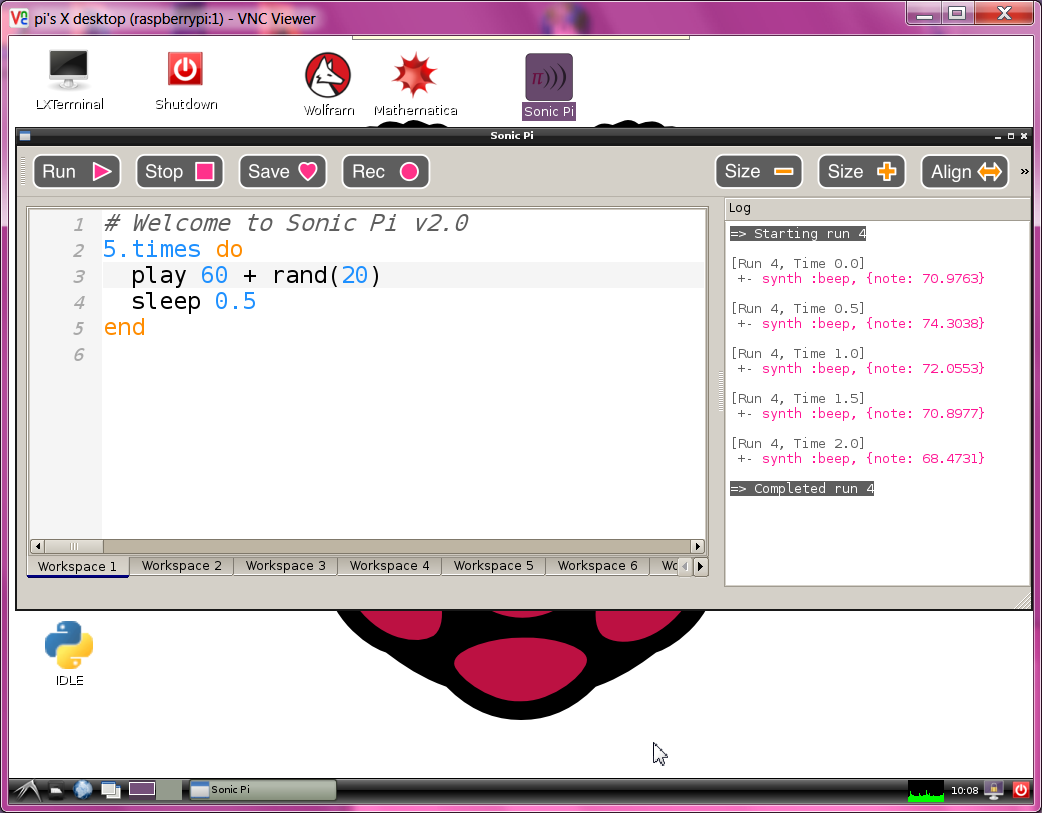Click the editor horizontal scrollbar right arrow
Screen dimensions: 1042x813
pos(697,547)
